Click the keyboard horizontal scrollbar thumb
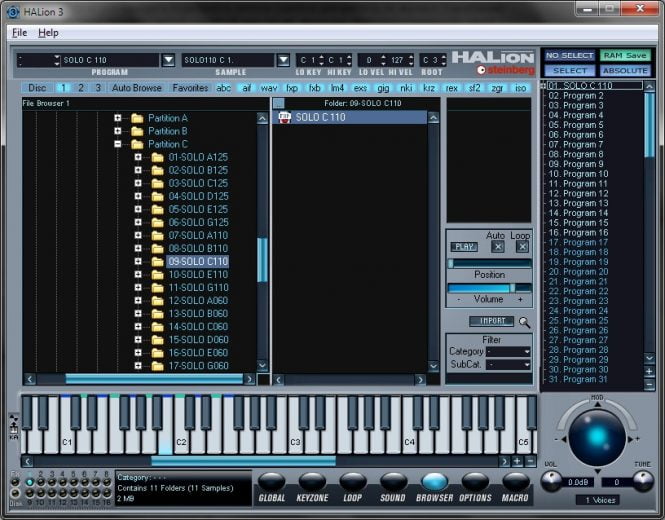665x520 pixels. click(x=243, y=461)
